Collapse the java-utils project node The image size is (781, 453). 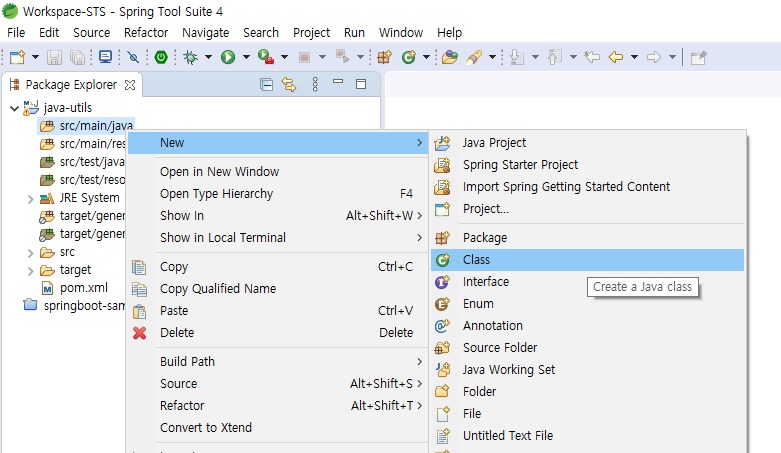[x=14, y=108]
